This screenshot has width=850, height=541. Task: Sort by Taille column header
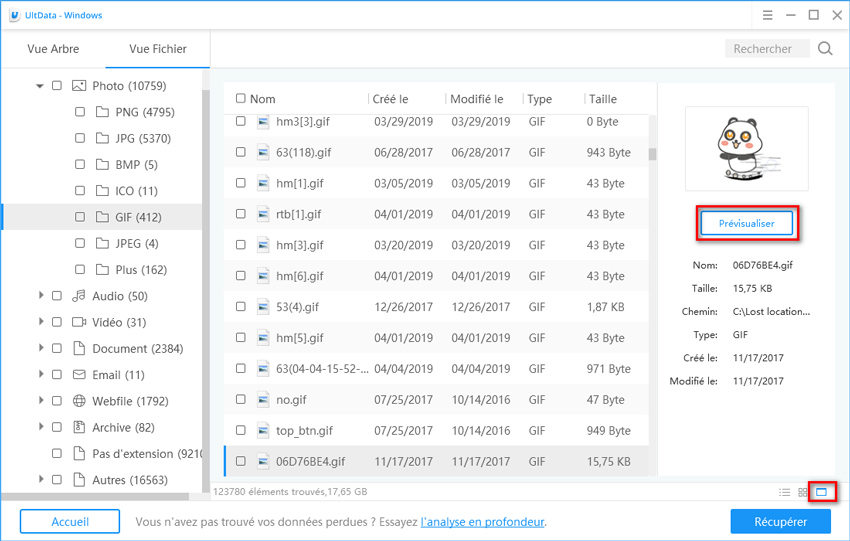[603, 99]
